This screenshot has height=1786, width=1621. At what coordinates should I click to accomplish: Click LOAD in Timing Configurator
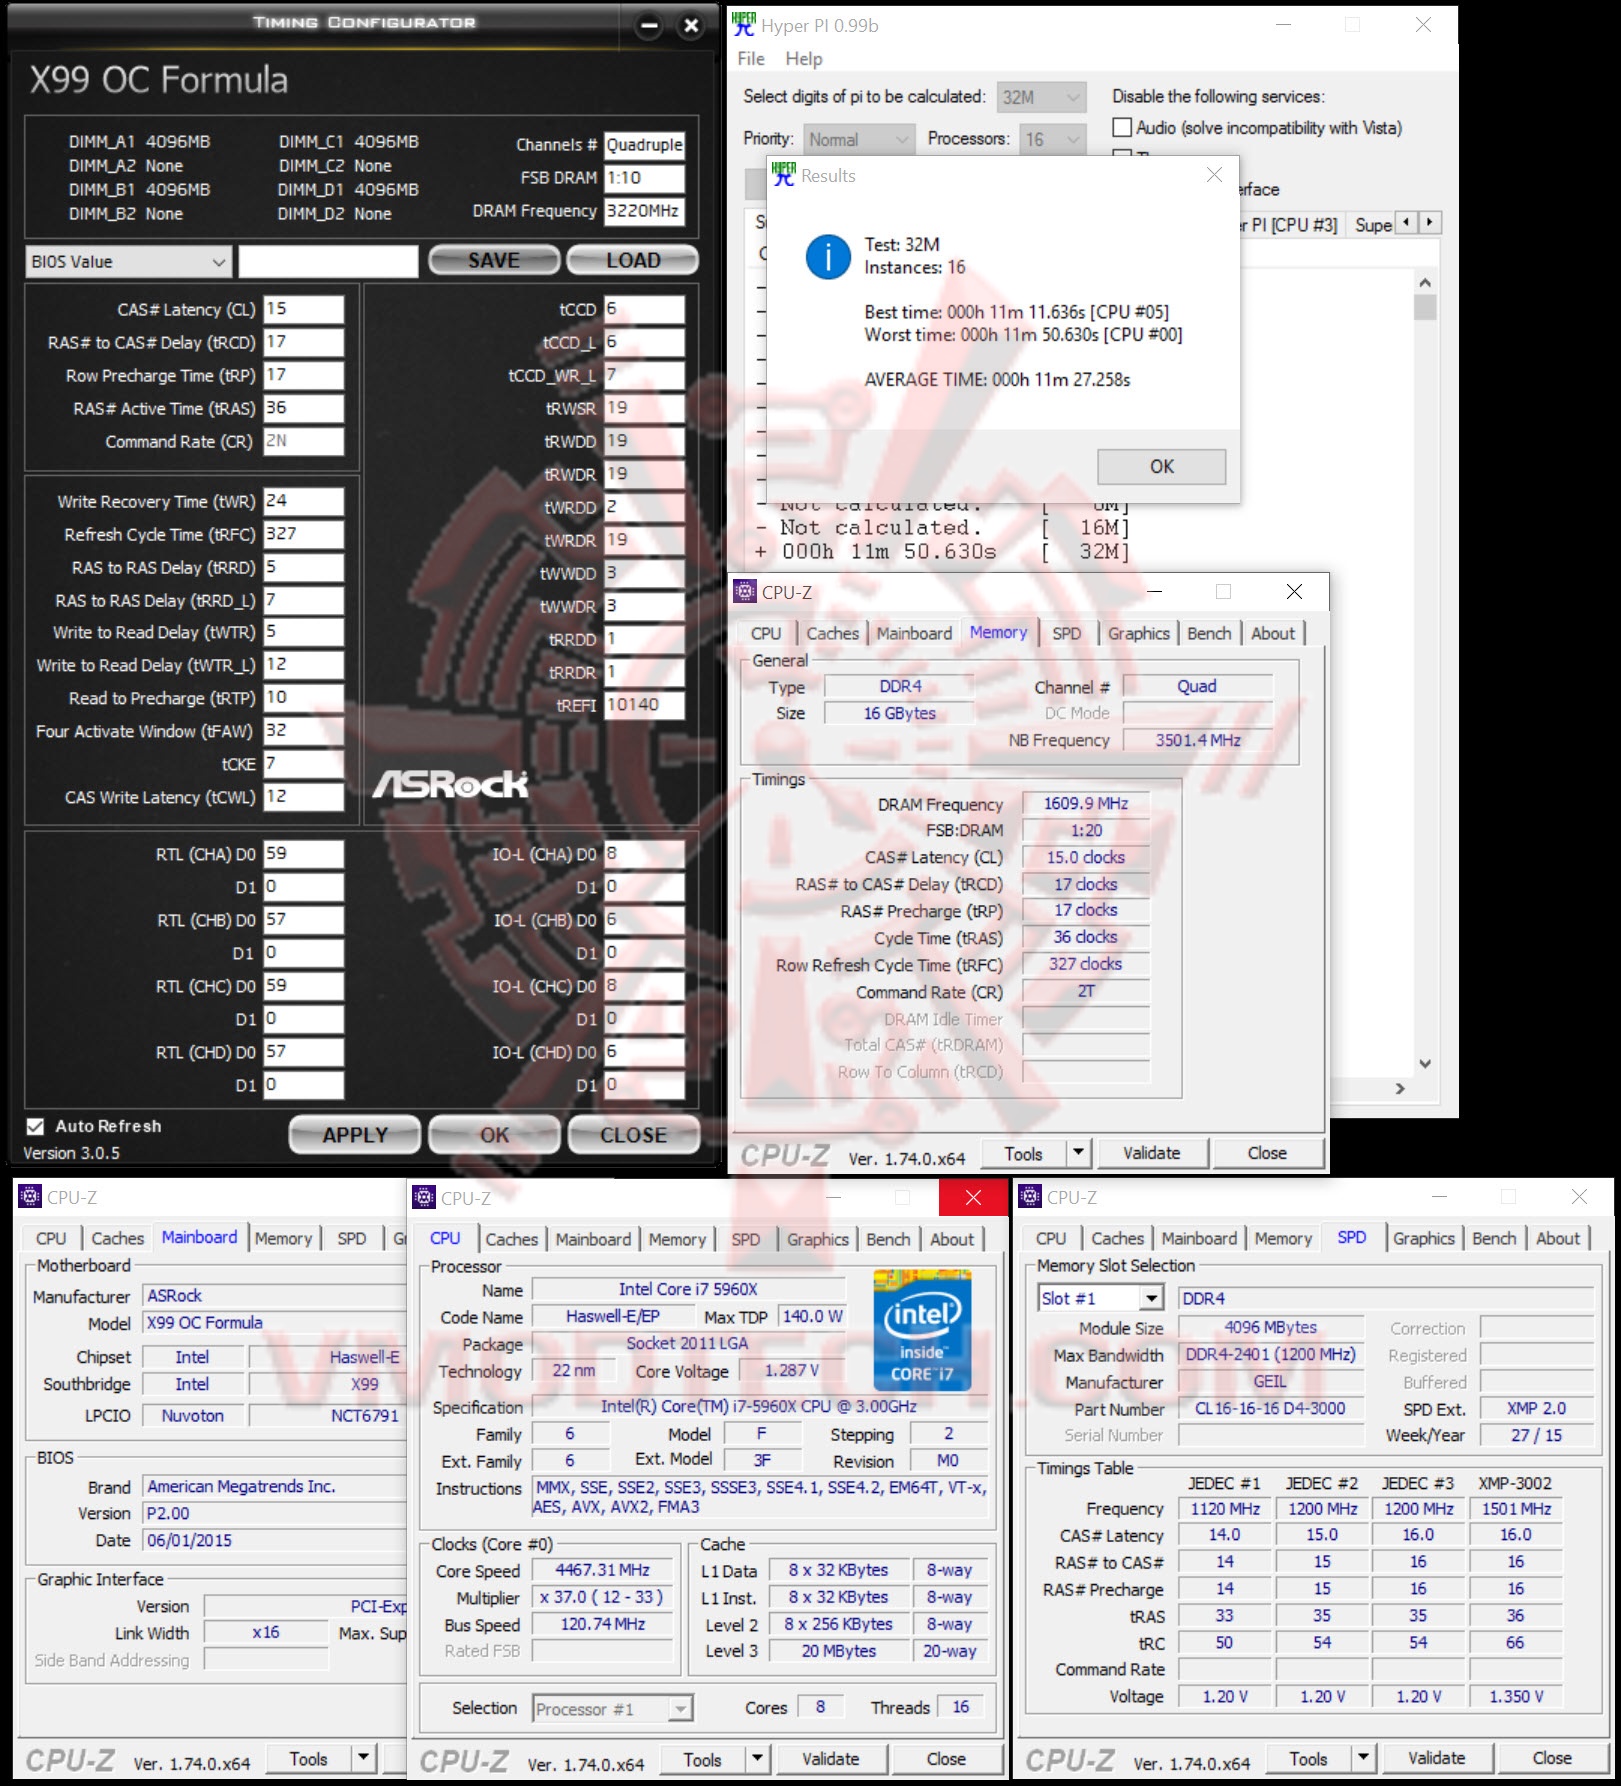[633, 261]
